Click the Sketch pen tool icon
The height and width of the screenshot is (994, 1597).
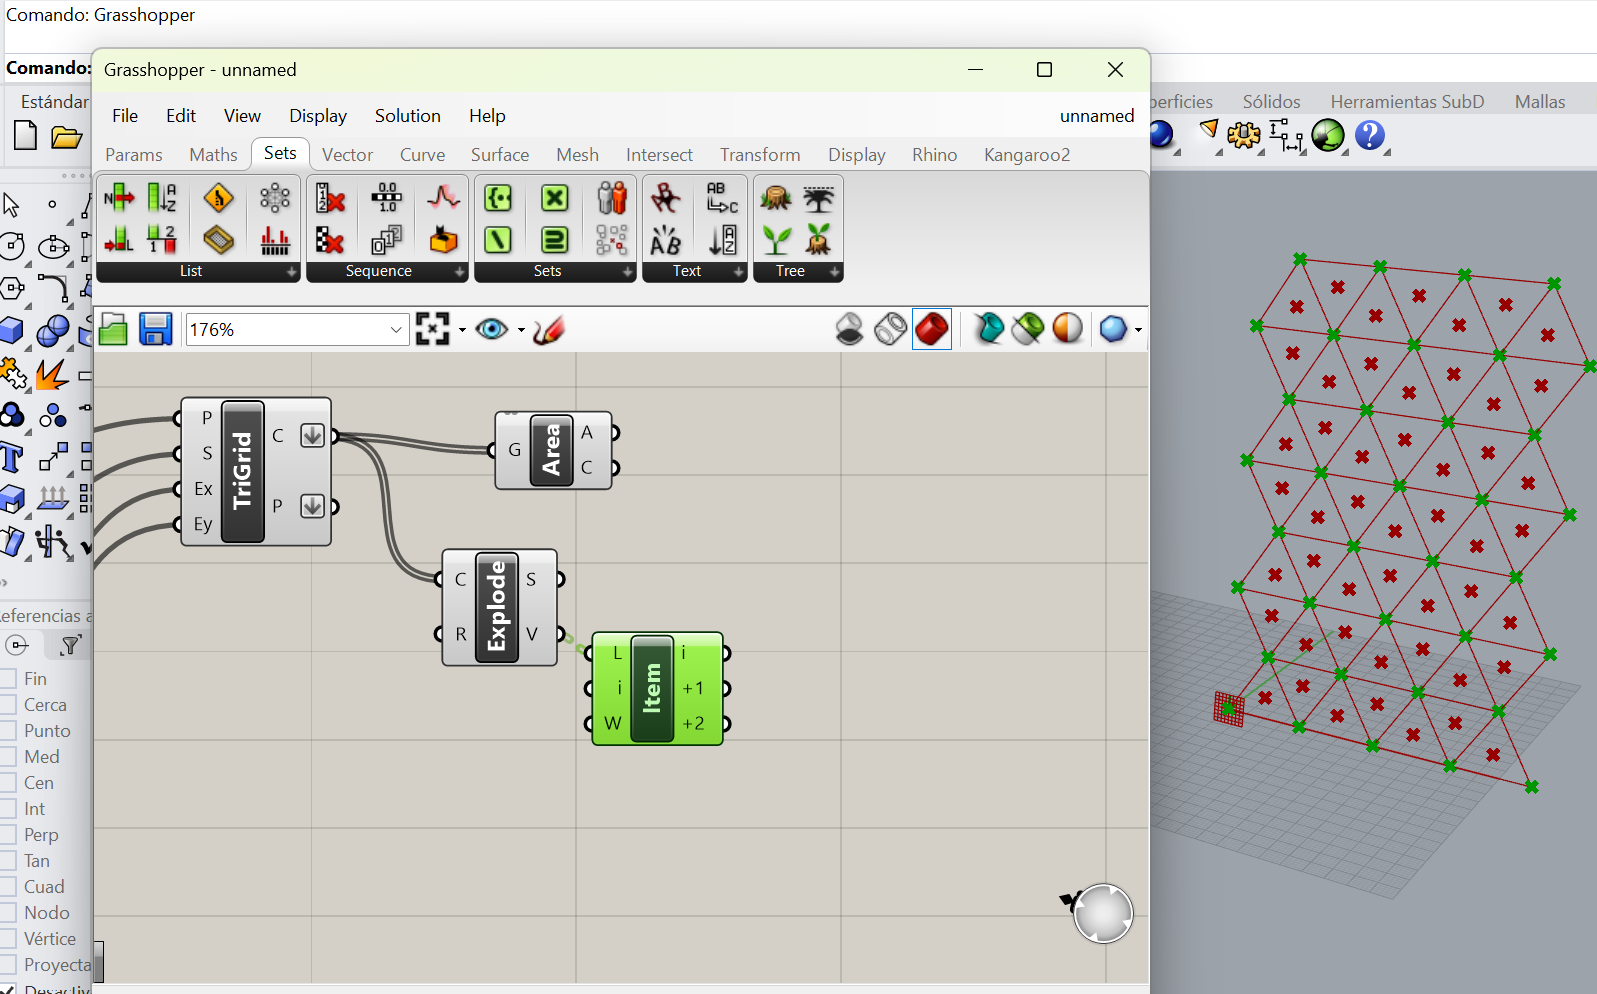pos(548,329)
